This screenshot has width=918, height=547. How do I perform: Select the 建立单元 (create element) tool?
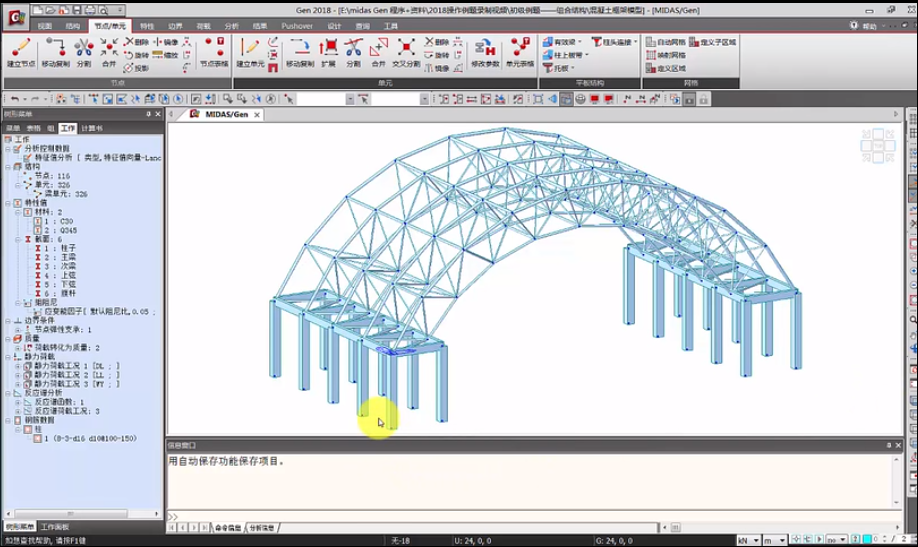(x=250, y=51)
